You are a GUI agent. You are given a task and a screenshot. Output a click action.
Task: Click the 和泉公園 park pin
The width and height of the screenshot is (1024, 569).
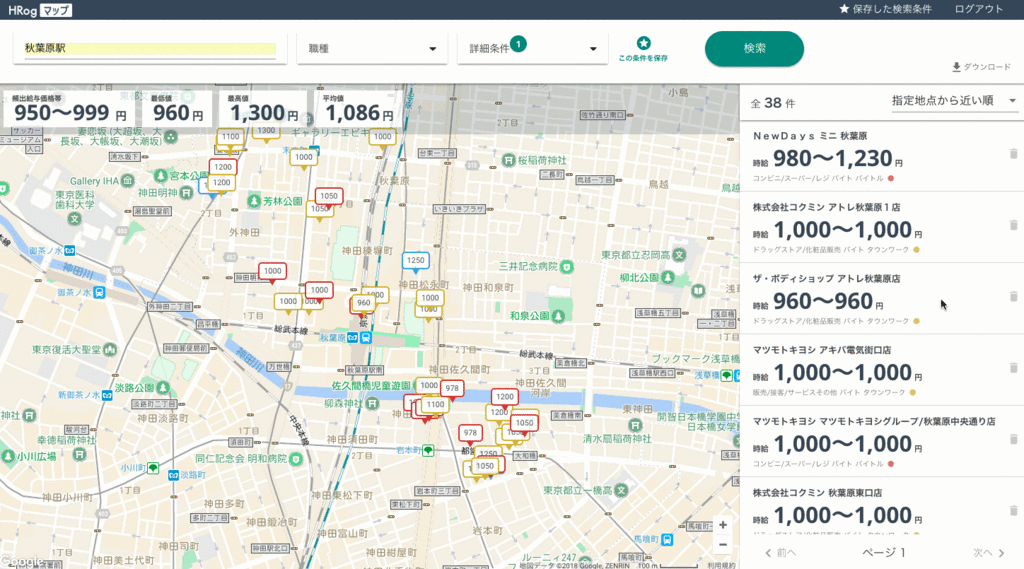[x=558, y=316]
